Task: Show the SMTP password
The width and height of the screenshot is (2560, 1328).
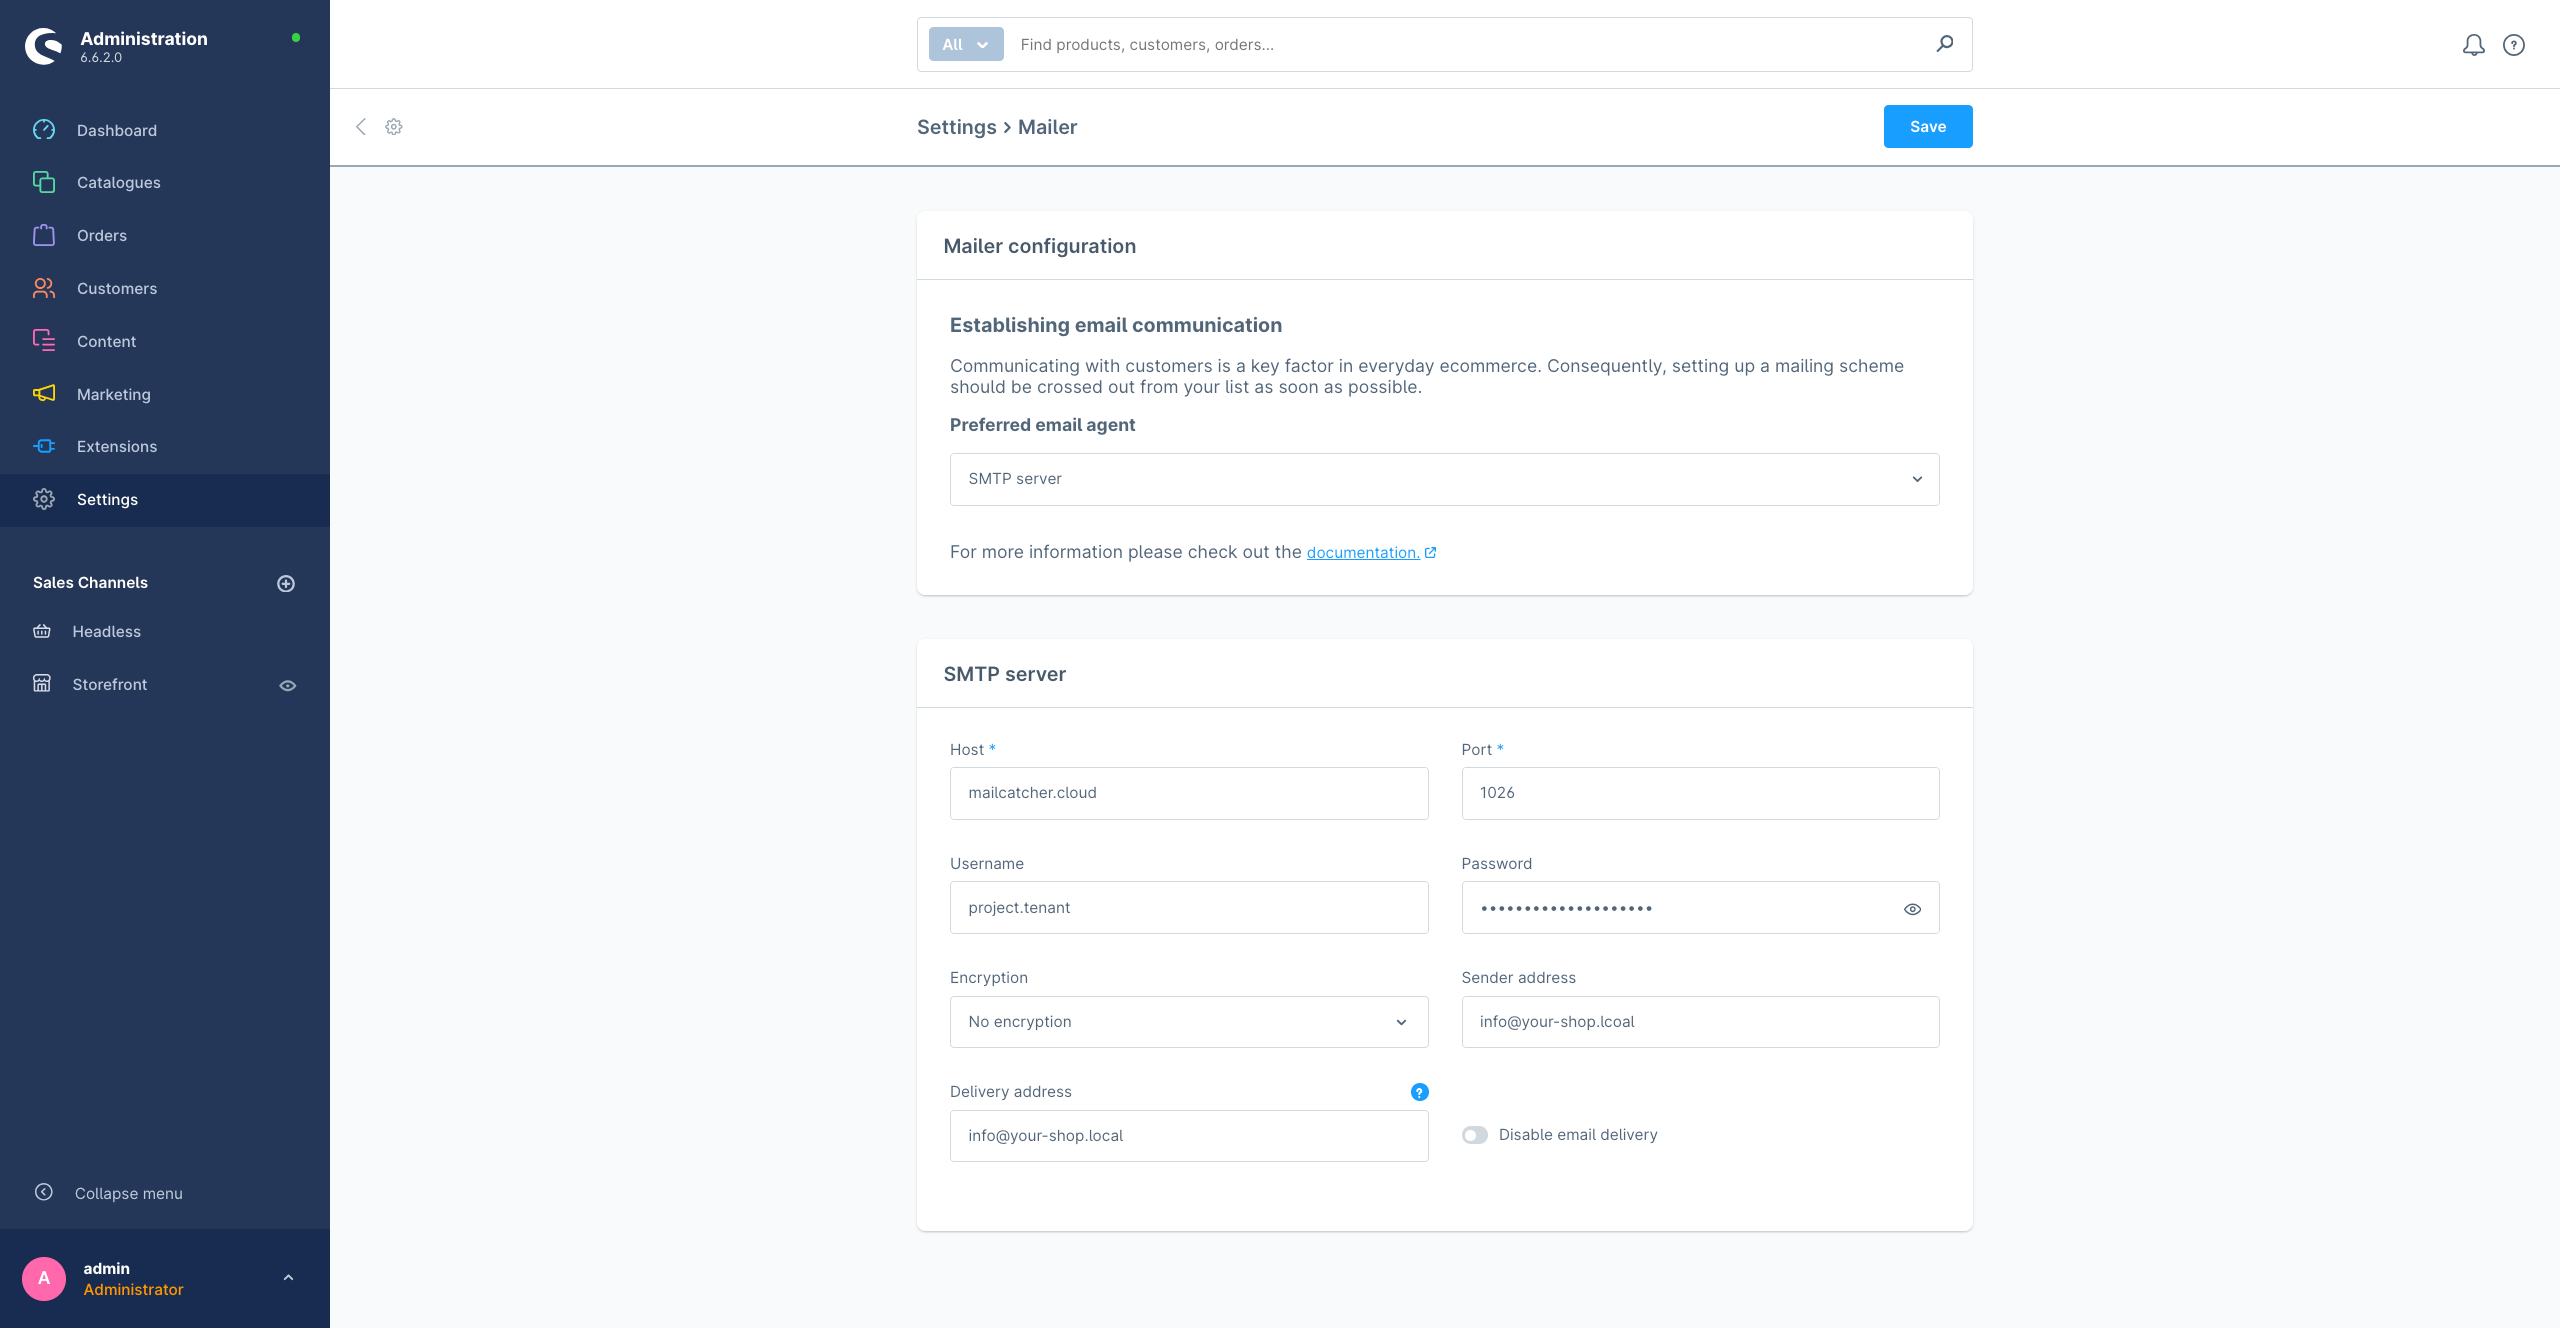Action: click(1913, 908)
